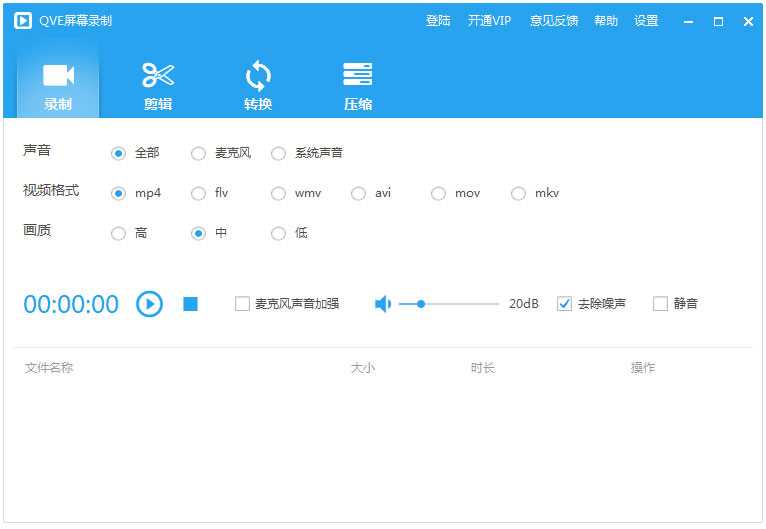
Task: Close the QVE window
Action: click(x=748, y=21)
